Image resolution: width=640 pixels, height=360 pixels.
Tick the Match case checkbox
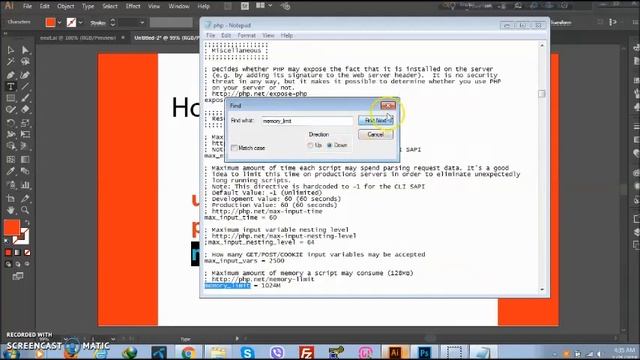click(234, 148)
